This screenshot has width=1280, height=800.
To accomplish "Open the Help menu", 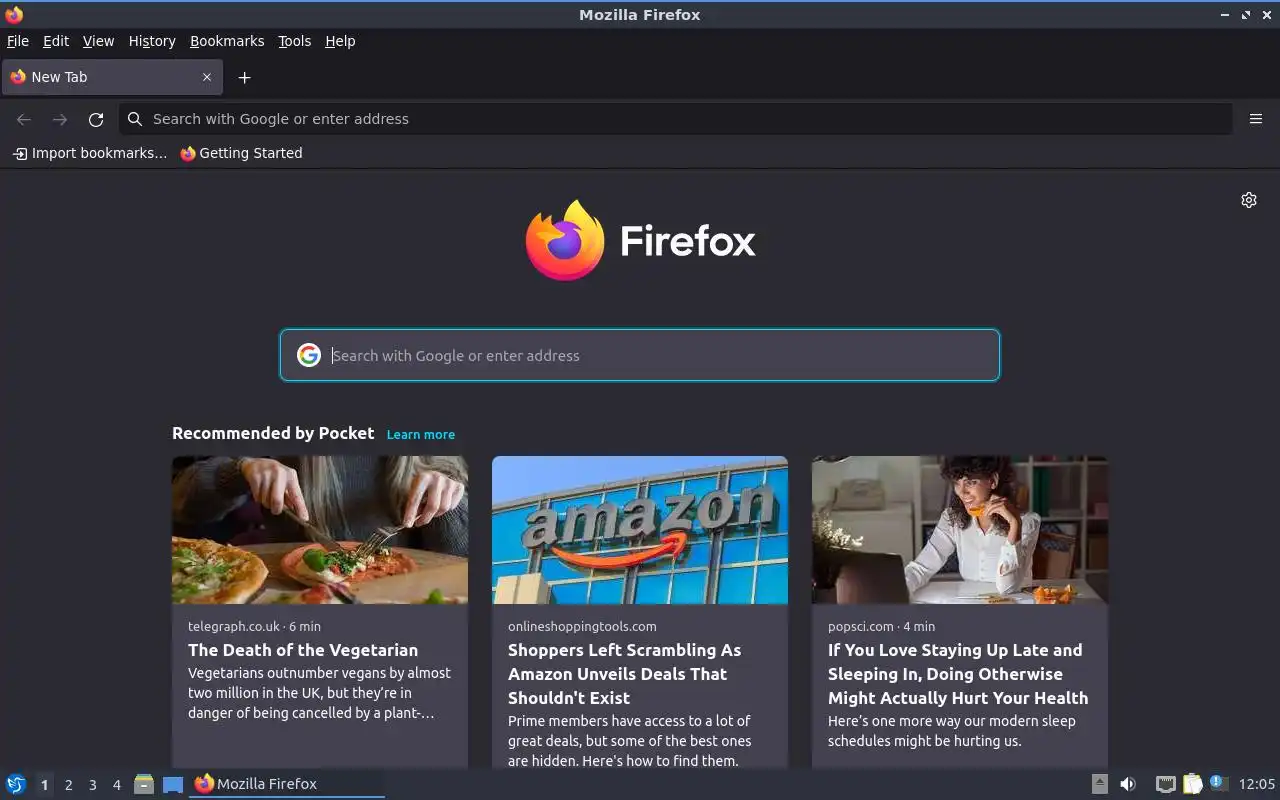I will [340, 41].
